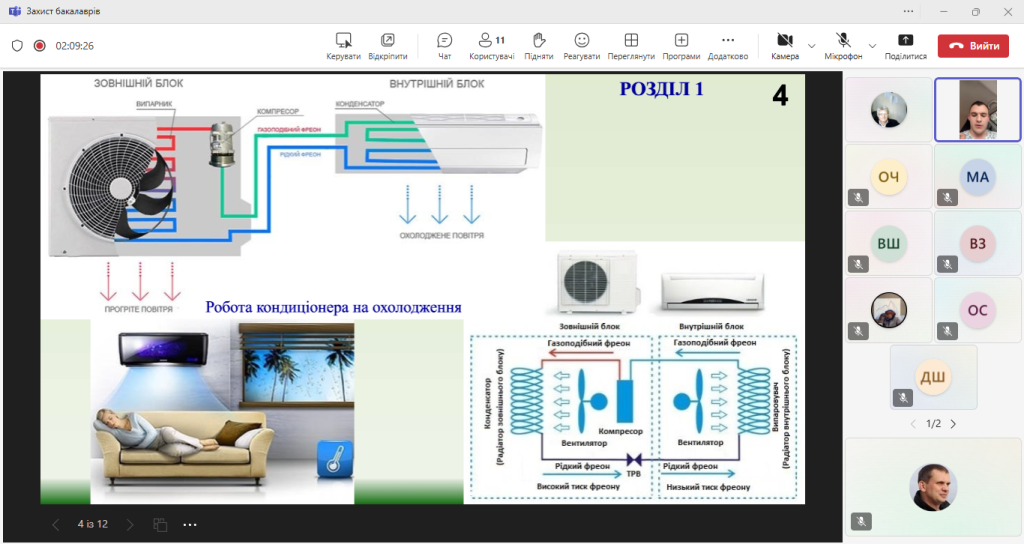The image size is (1024, 544).
Task: Click Поділитися to share screen
Action: tap(905, 45)
